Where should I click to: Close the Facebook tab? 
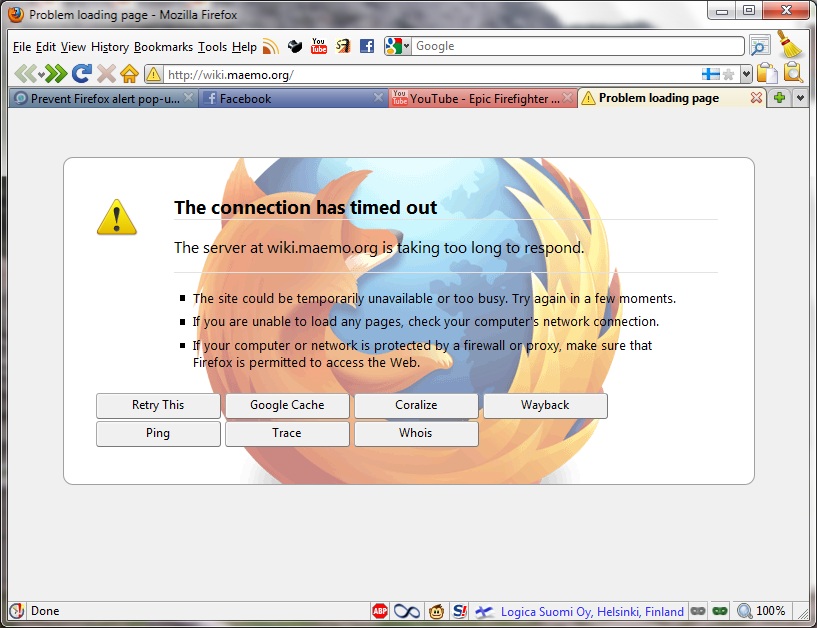[378, 97]
